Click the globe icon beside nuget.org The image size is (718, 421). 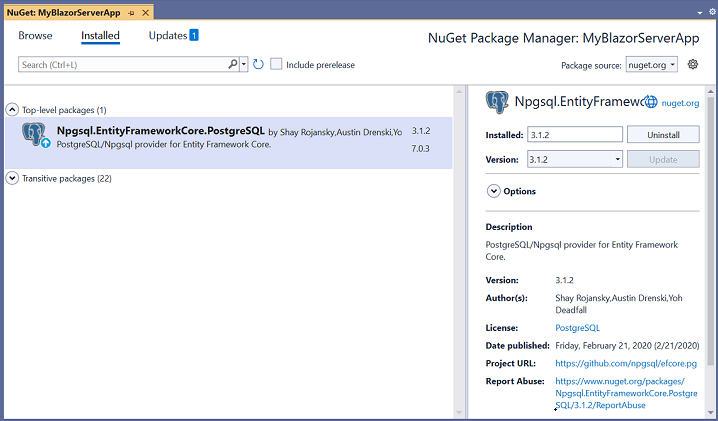coord(652,102)
